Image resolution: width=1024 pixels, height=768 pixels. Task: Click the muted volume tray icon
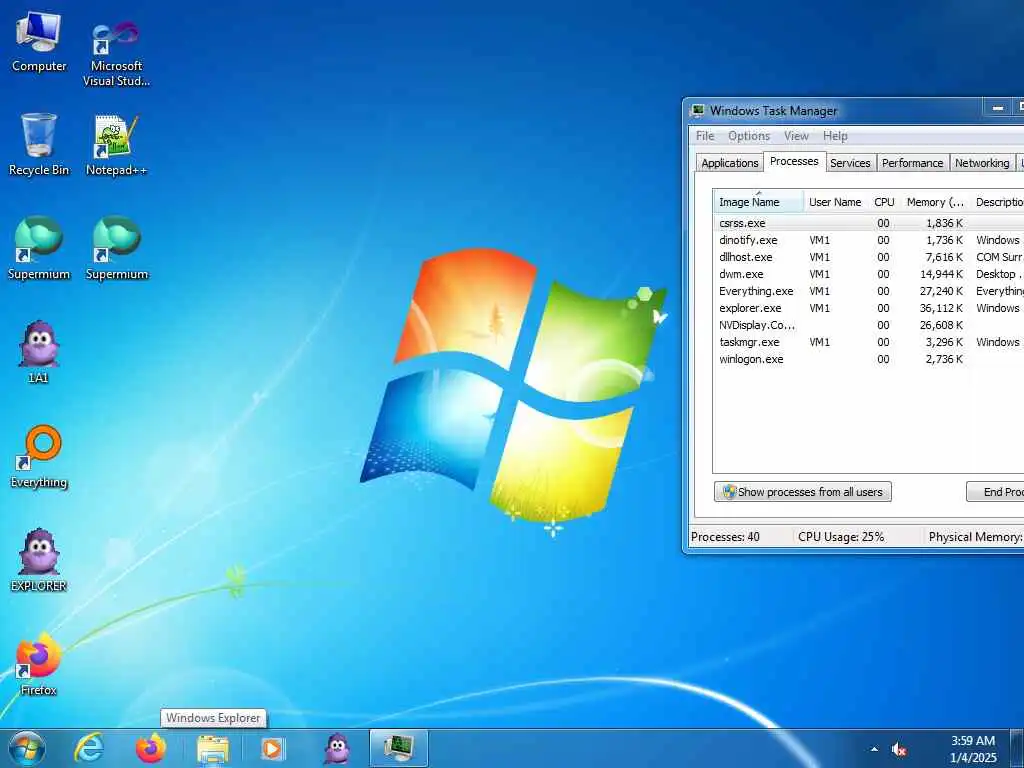coord(899,750)
